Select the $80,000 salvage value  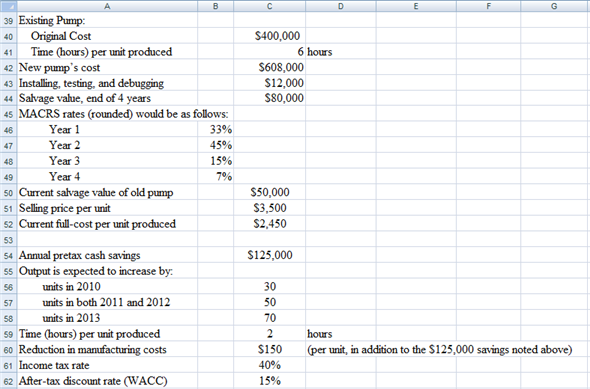click(x=269, y=98)
